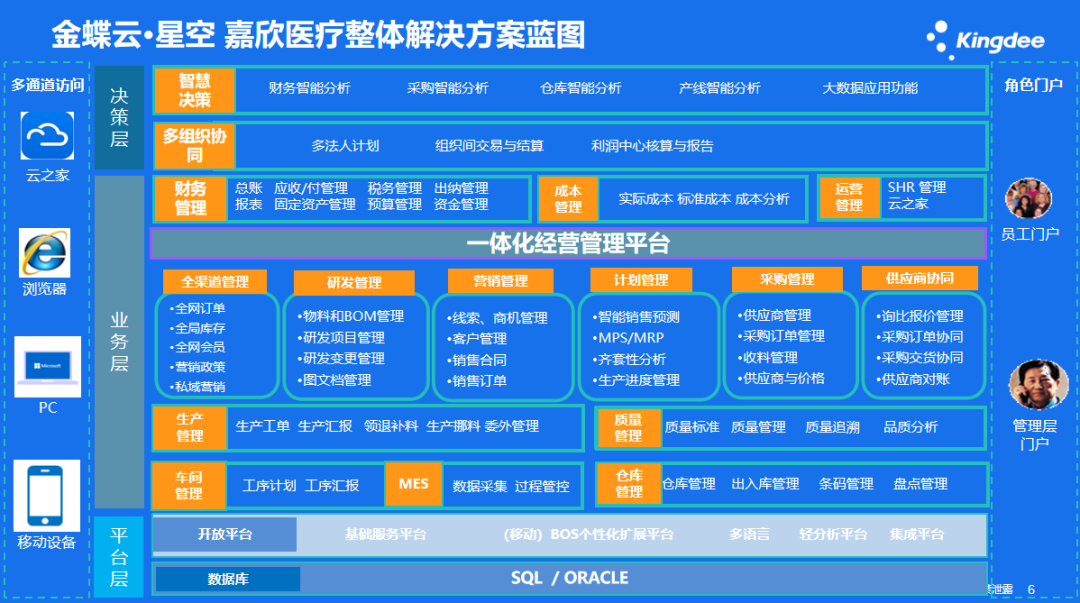Viewport: 1080px width, 603px height.
Task: Enable the 成本管理 module
Action: pyautogui.click(x=568, y=198)
